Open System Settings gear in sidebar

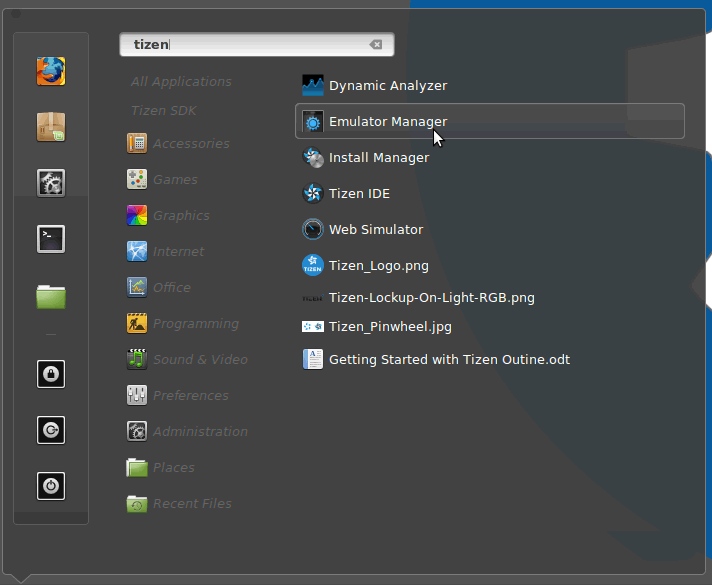(x=51, y=183)
